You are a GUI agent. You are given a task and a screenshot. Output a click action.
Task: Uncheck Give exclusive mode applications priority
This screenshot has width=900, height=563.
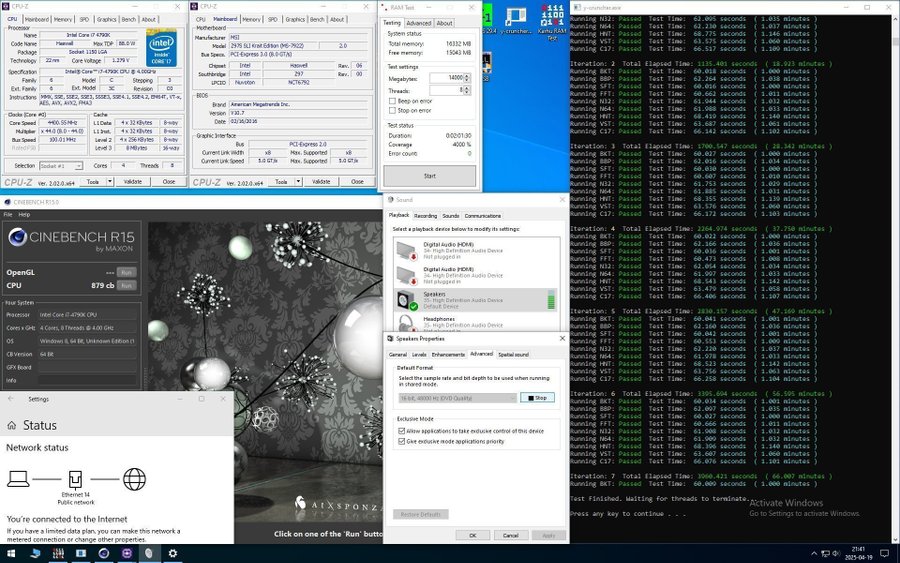tap(402, 441)
